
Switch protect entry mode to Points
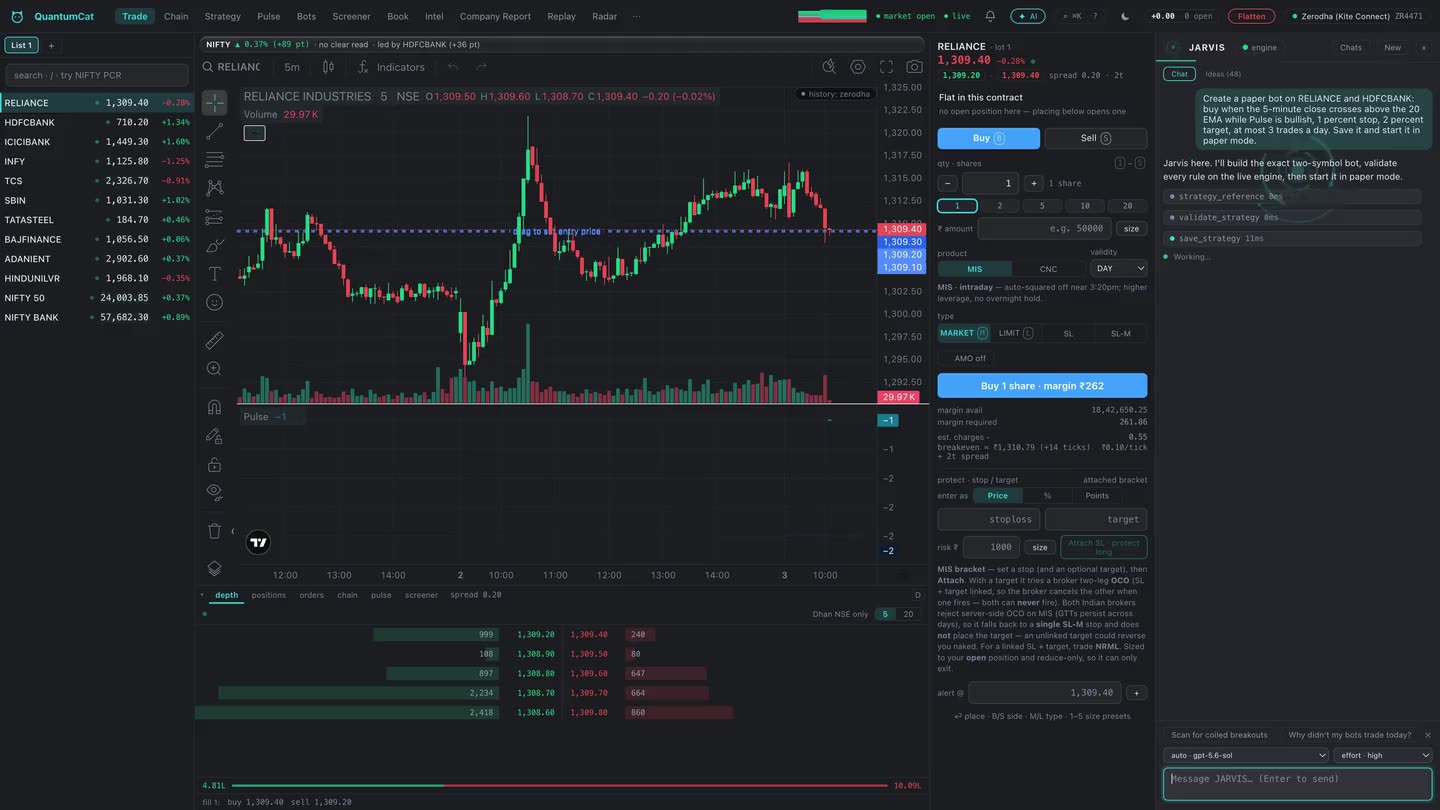point(1097,495)
